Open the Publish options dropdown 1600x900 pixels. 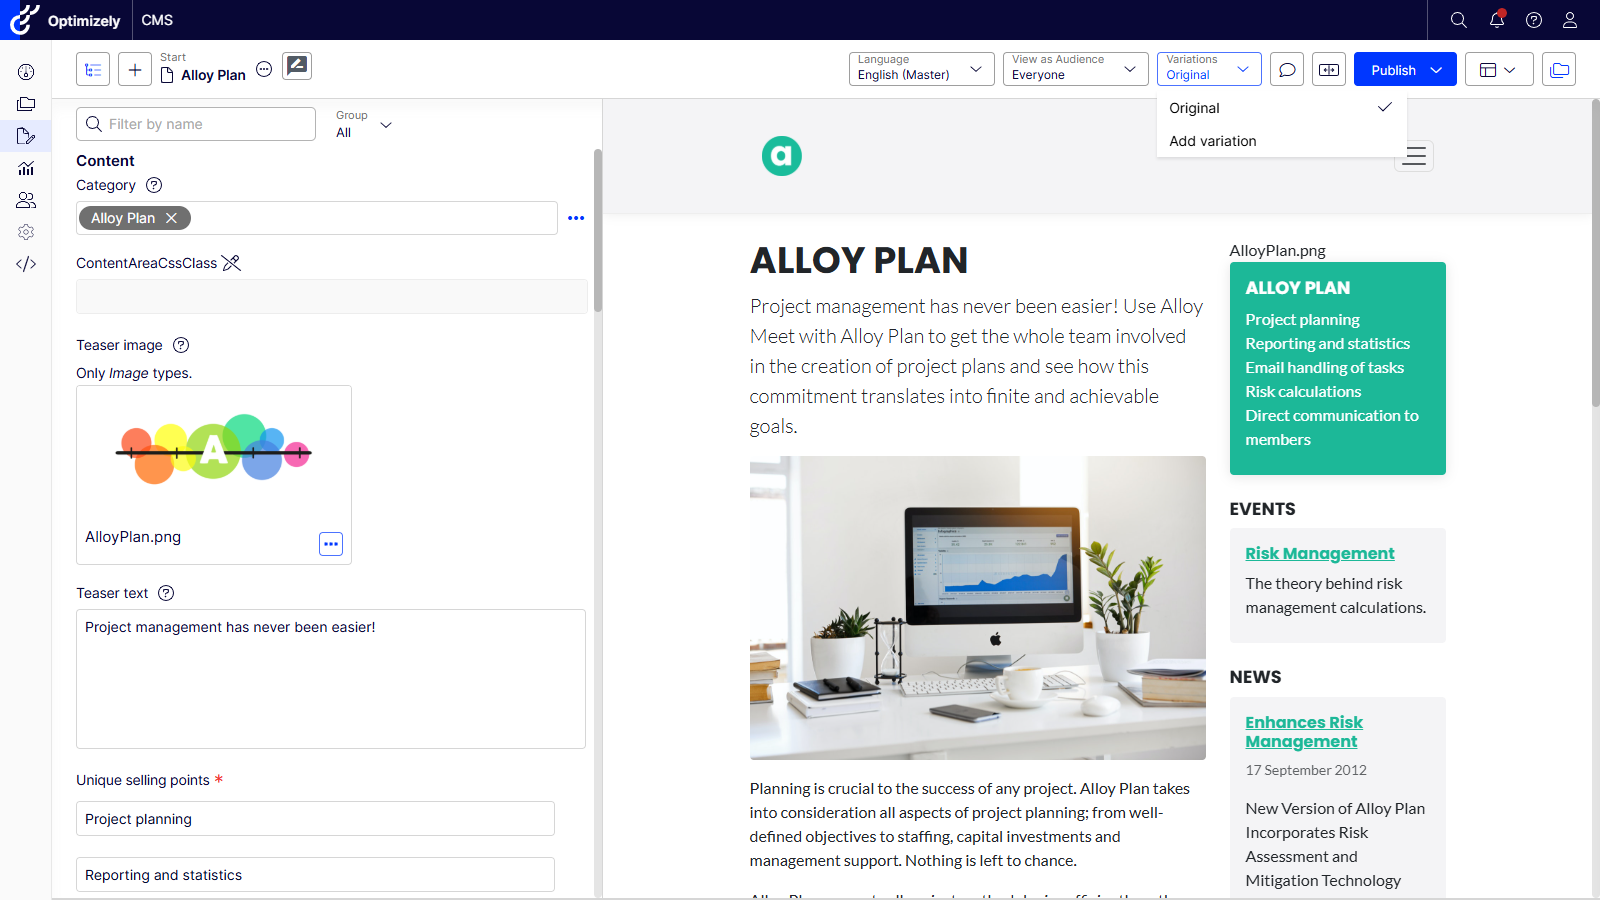1437,70
